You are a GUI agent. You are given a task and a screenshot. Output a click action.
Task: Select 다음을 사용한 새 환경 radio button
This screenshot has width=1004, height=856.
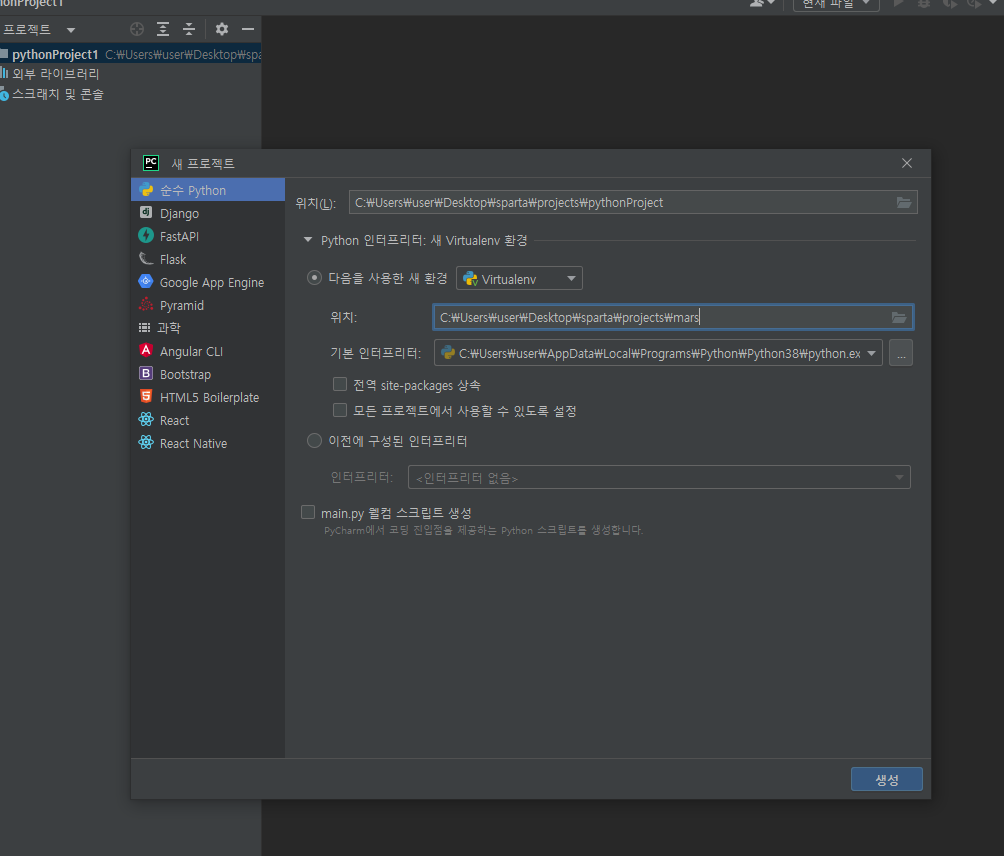click(314, 278)
